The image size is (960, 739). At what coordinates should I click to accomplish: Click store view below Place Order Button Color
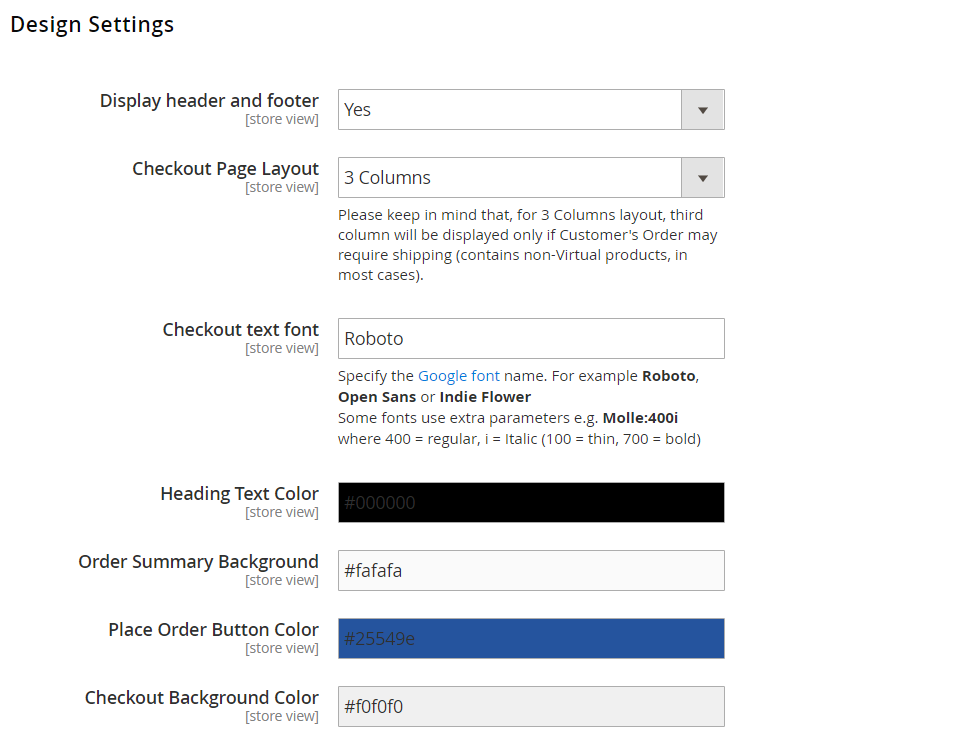pos(282,647)
